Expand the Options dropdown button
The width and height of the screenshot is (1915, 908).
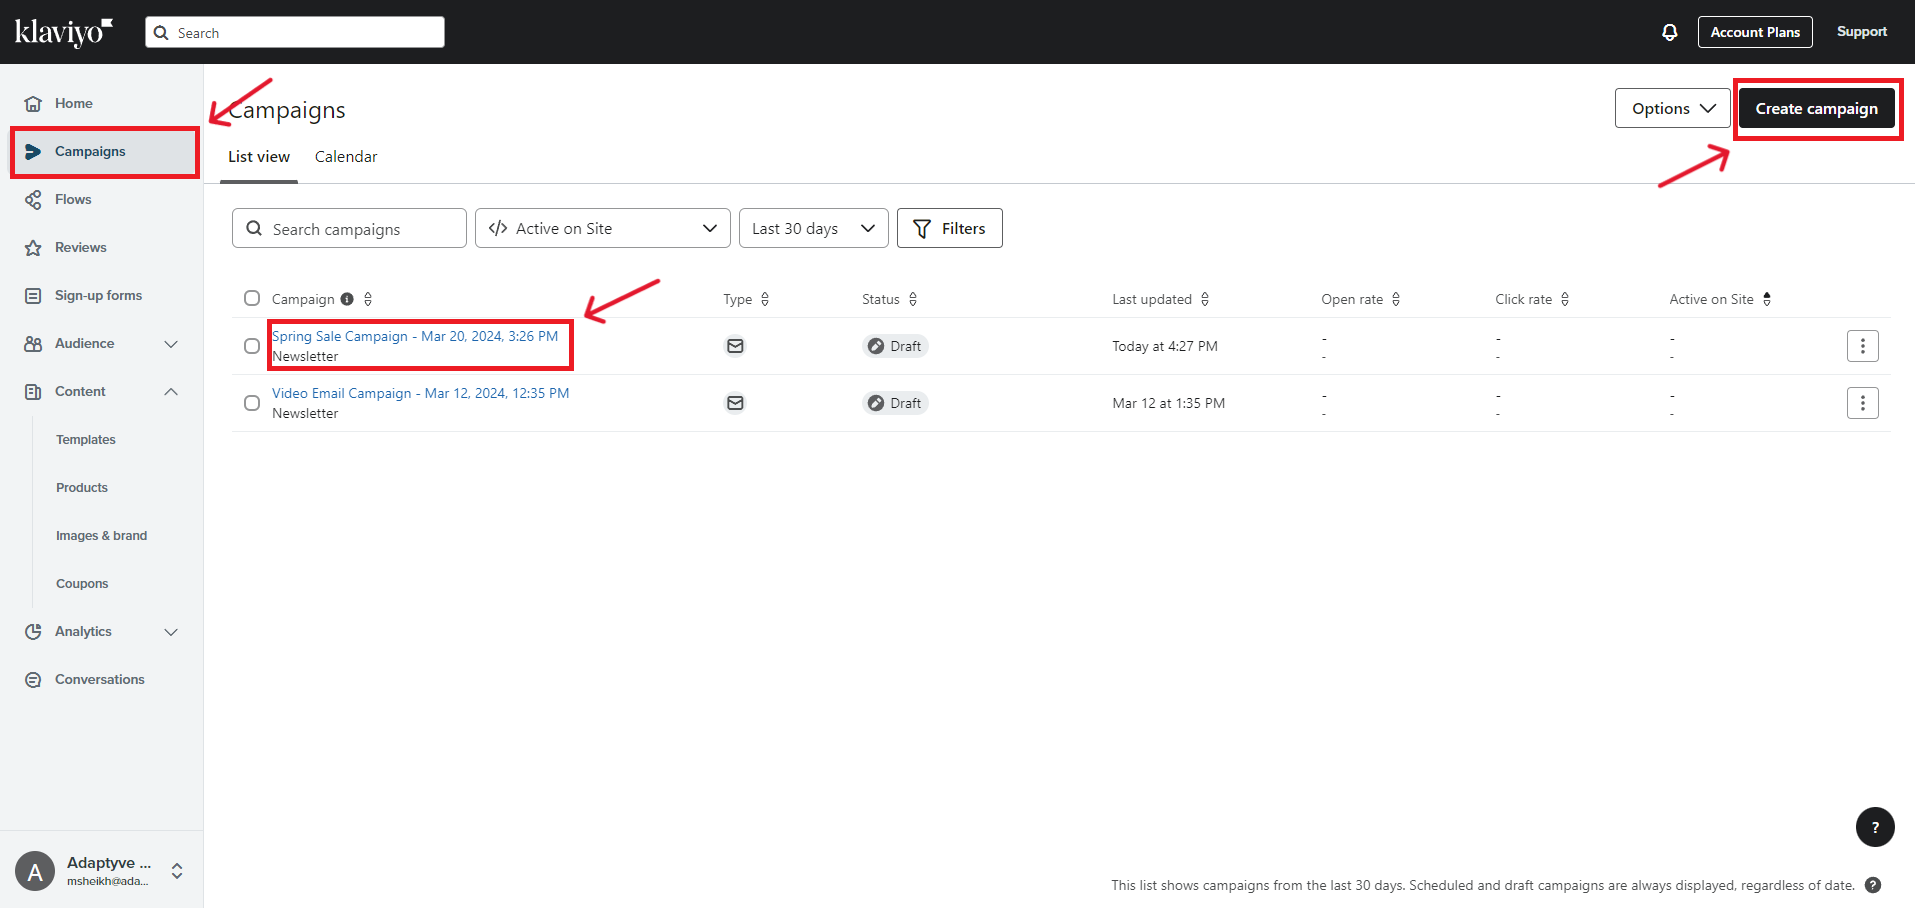pyautogui.click(x=1672, y=108)
